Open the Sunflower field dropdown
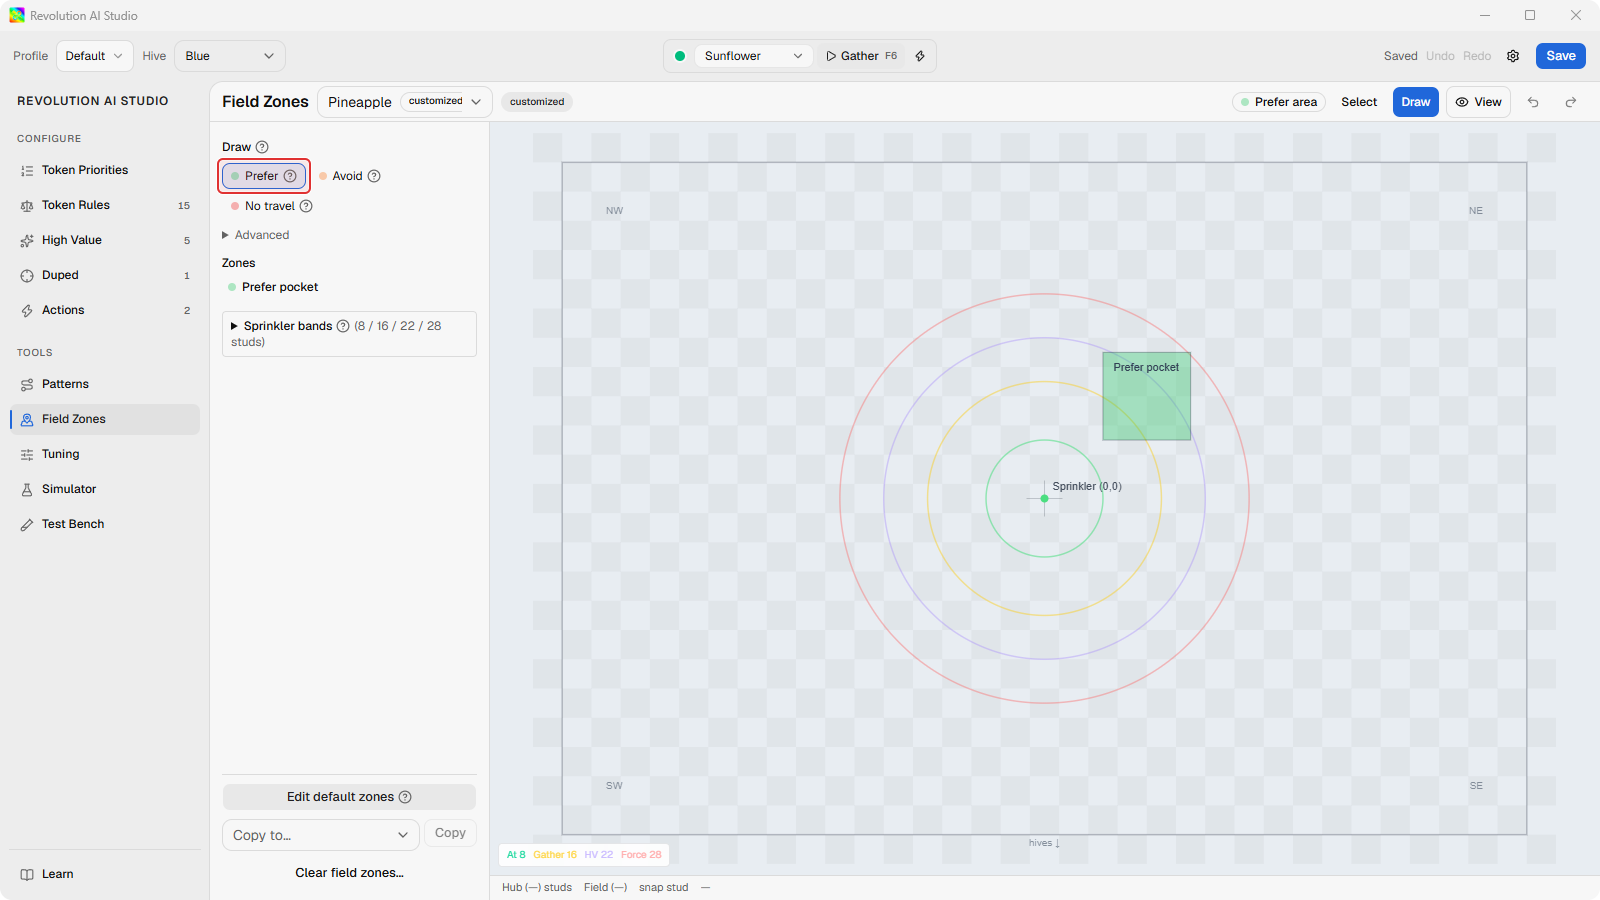 coord(754,56)
